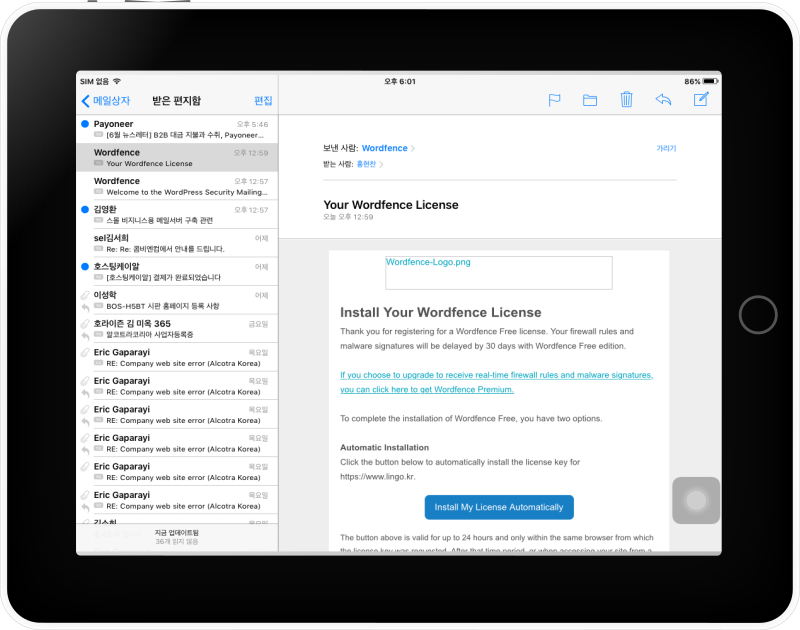This screenshot has width=800, height=630.
Task: Go back to 메일상자 mailboxes
Action: click(106, 100)
